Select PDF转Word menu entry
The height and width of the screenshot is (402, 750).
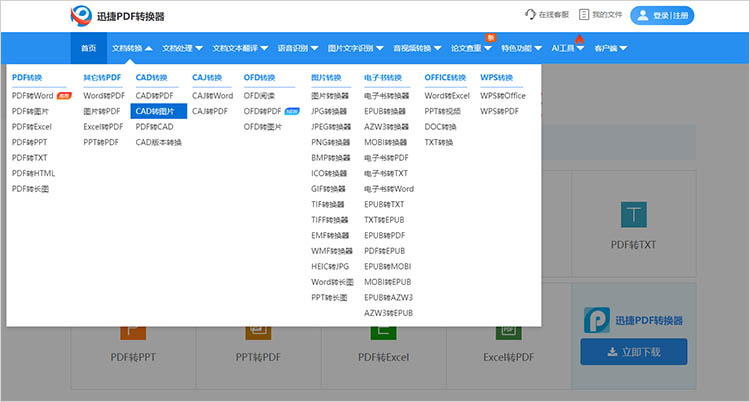tap(33, 96)
